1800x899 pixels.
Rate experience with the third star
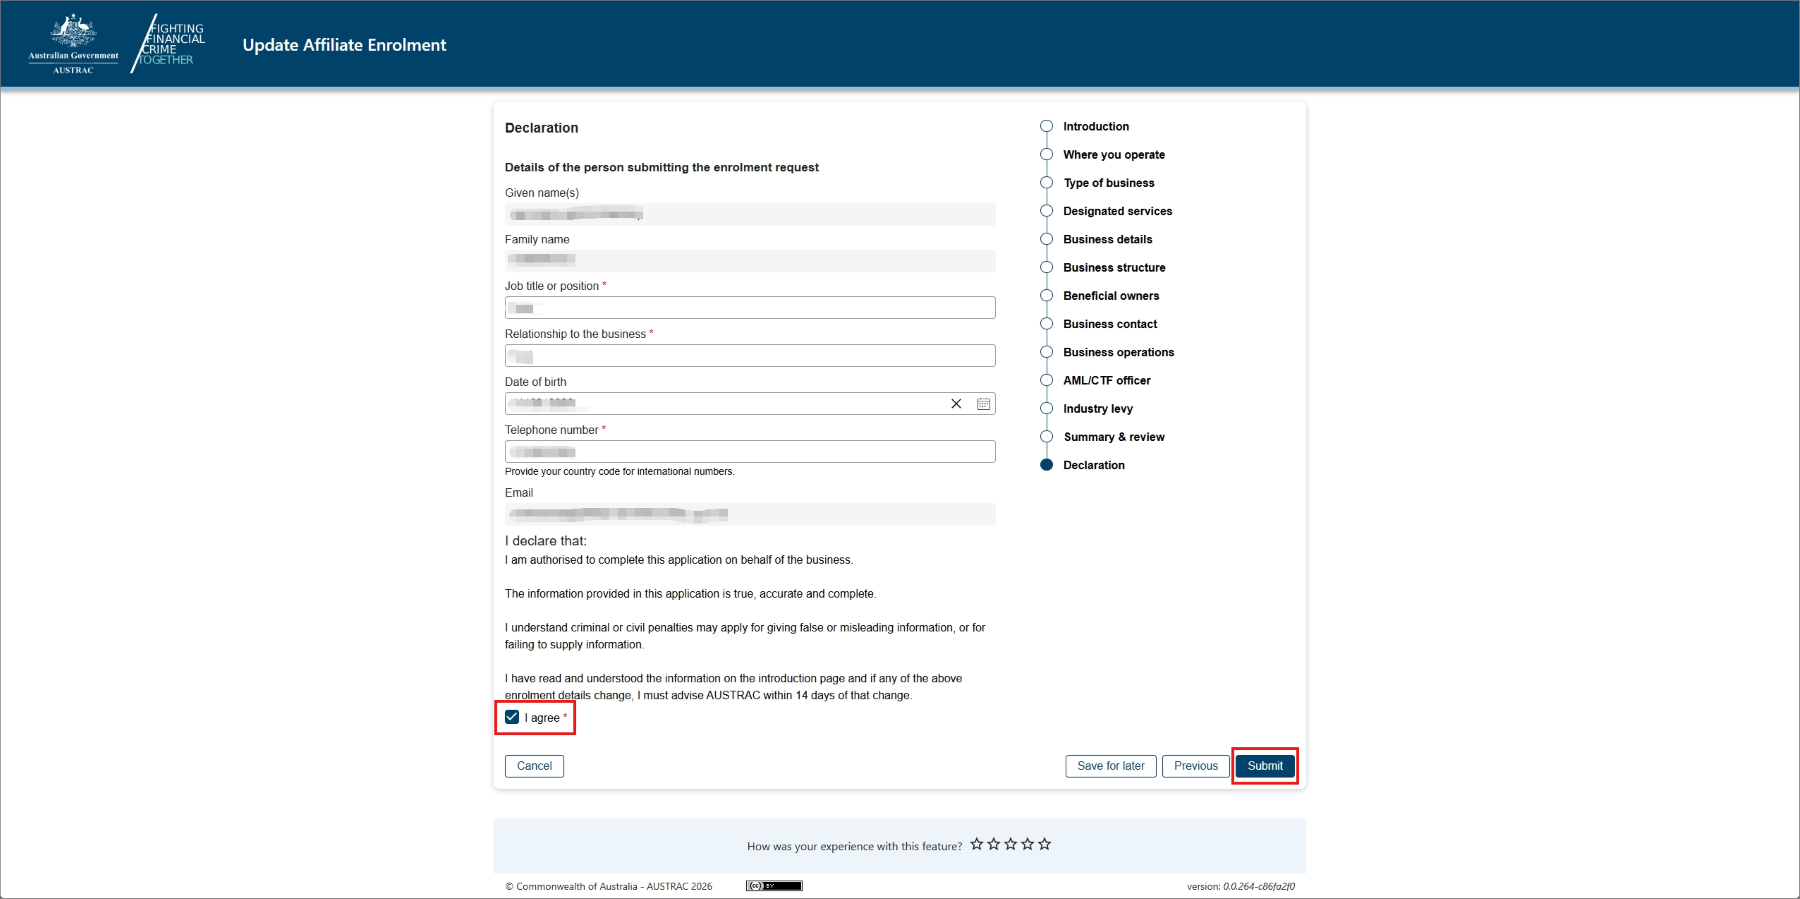(x=1011, y=844)
